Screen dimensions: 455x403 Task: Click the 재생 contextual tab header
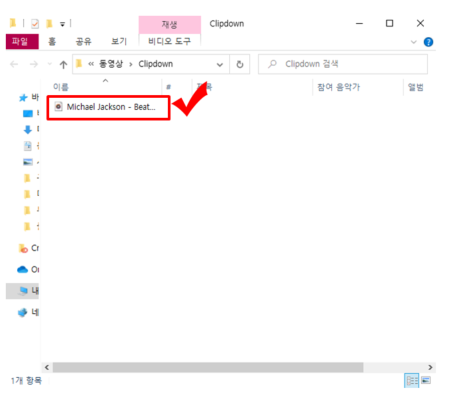(x=169, y=24)
